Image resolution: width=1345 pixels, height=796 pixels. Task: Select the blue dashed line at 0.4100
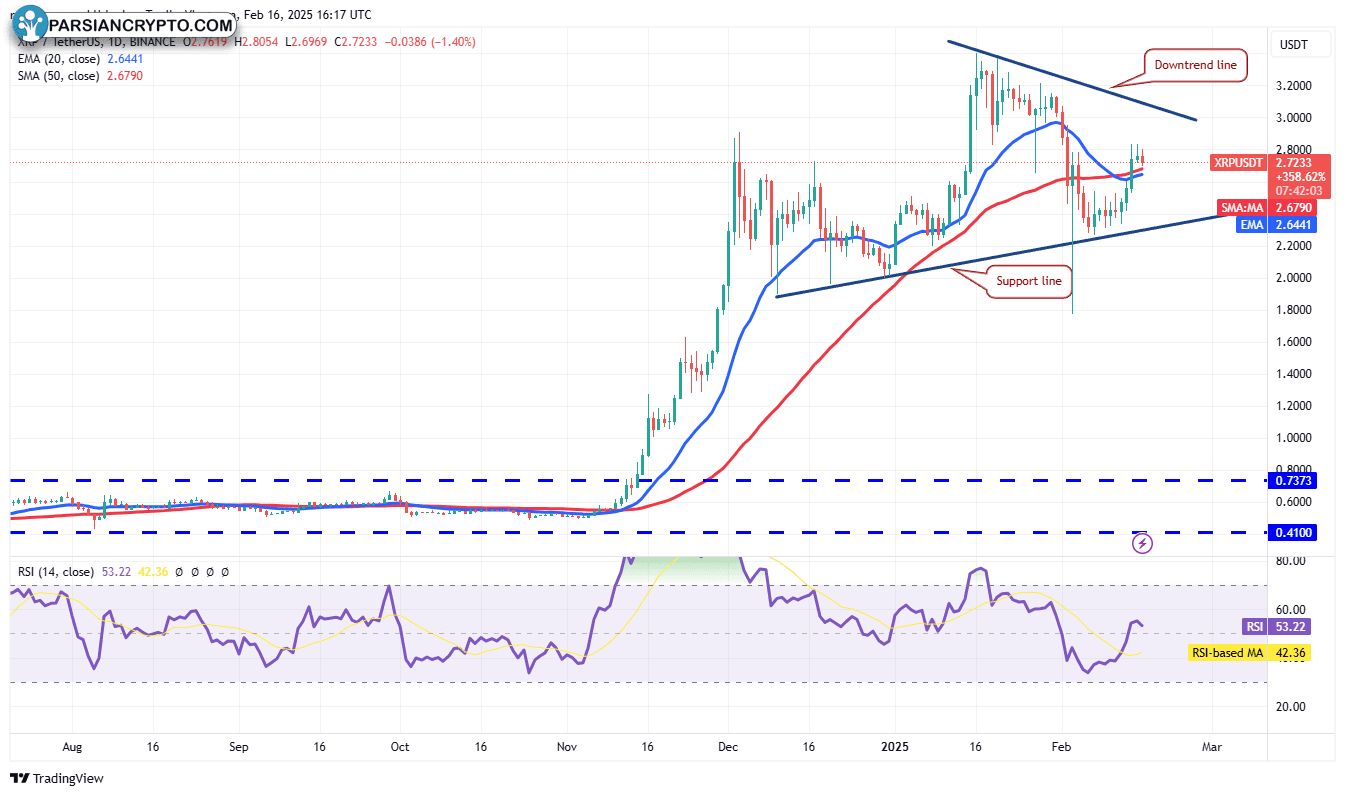click(638, 533)
